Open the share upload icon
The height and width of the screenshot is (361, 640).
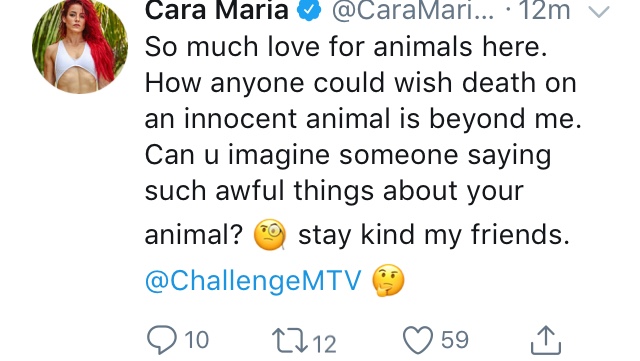[546, 340]
